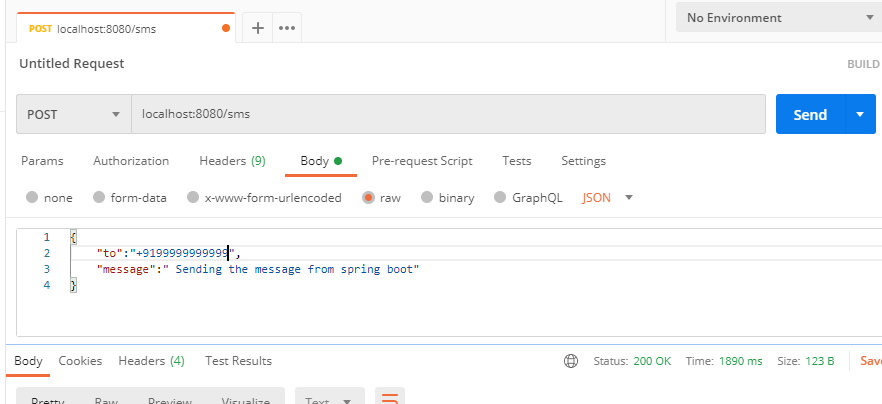Select 'x-www-form-urlencoded' body type
The image size is (882, 404).
264,197
